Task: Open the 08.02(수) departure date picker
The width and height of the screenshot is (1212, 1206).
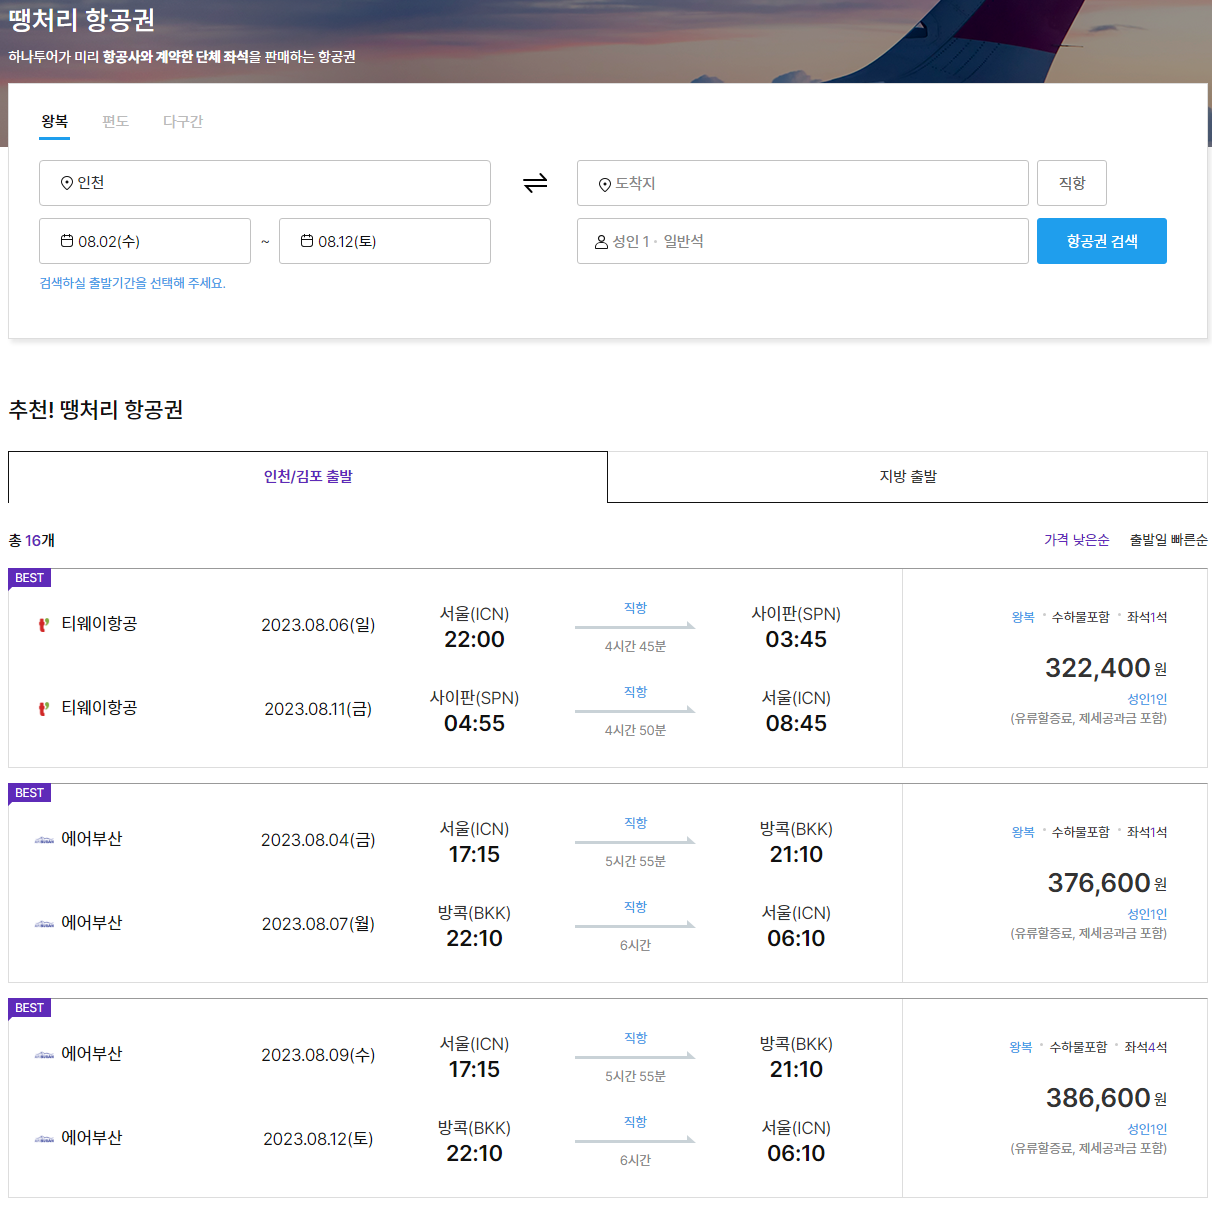Action: (x=145, y=241)
